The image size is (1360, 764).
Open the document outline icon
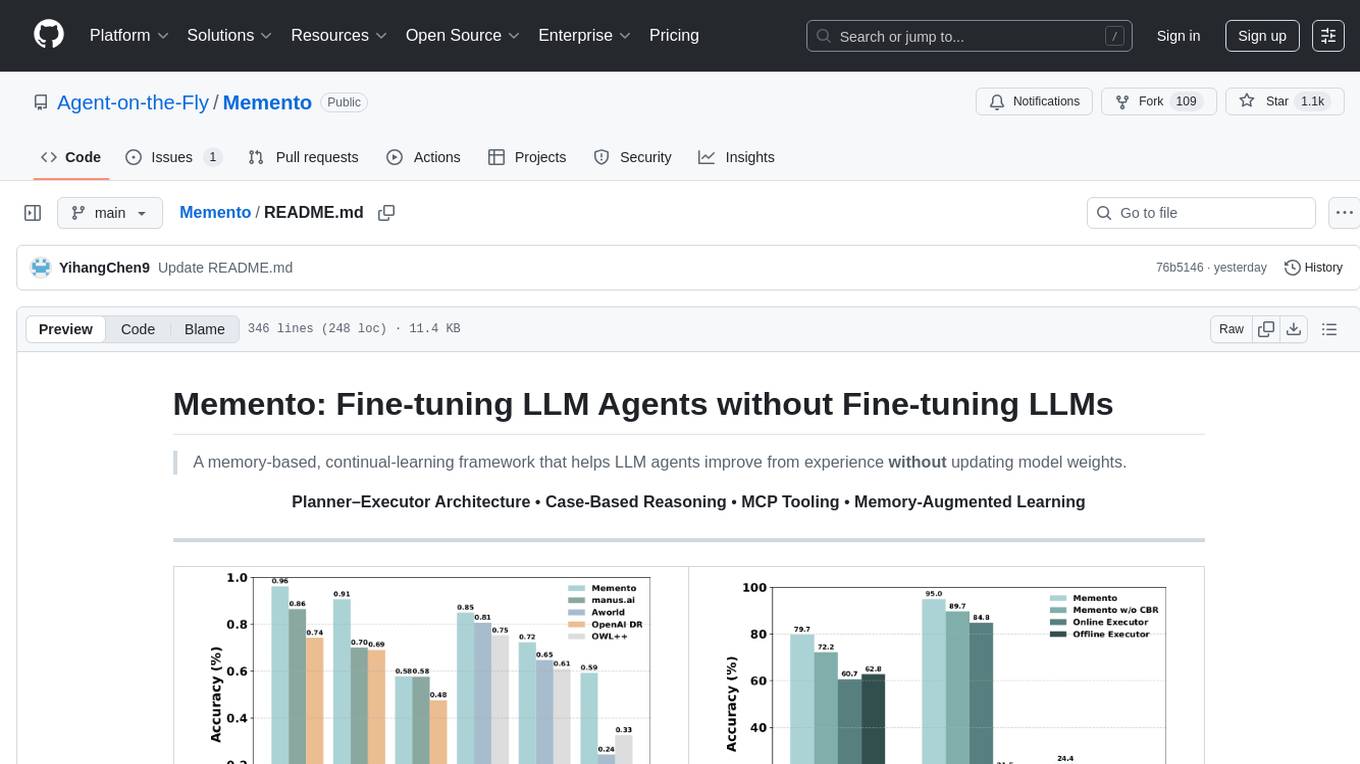(1330, 329)
